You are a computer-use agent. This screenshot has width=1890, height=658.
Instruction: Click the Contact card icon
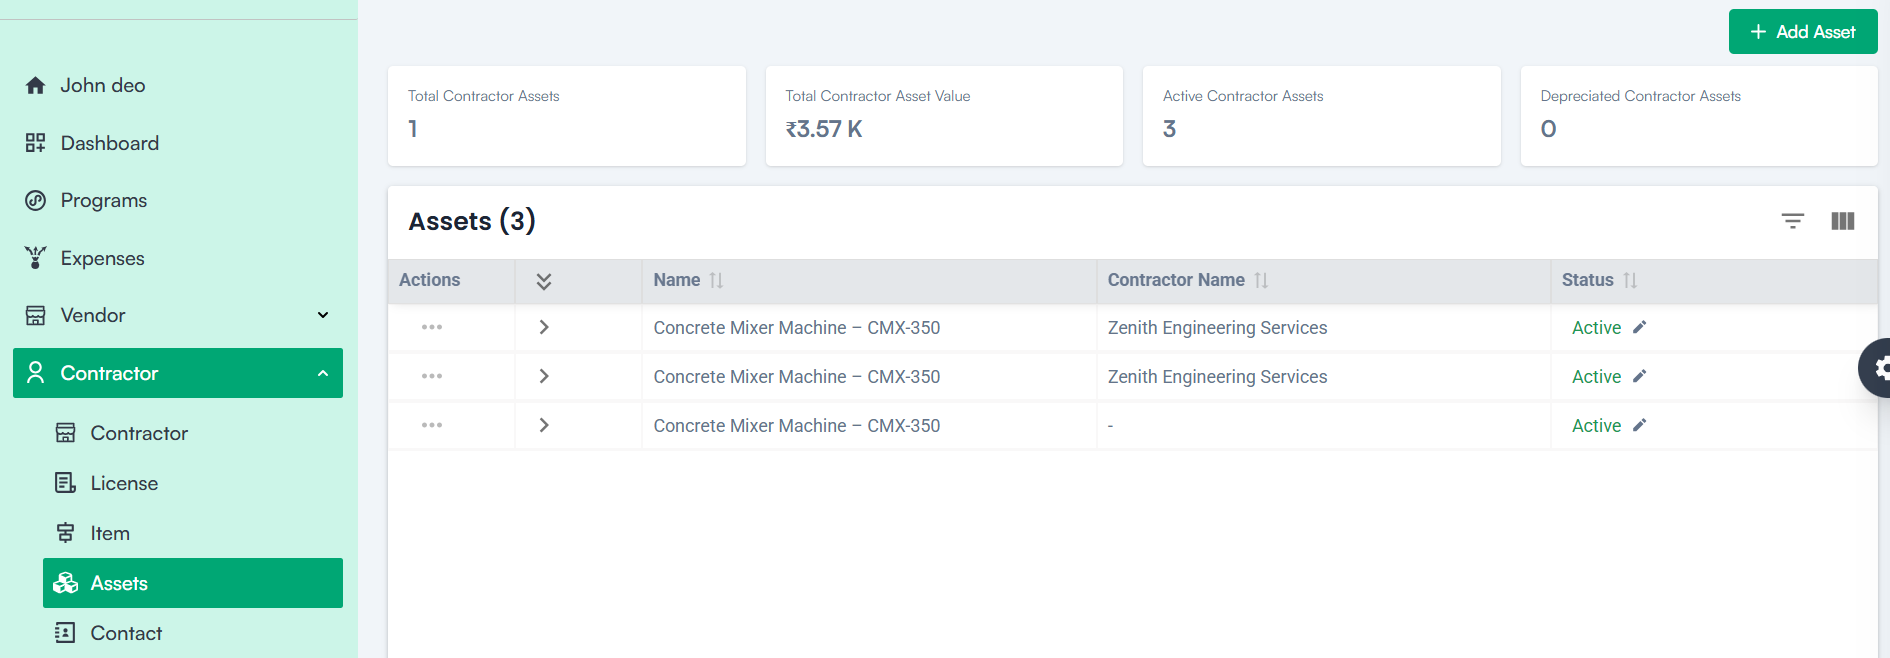point(66,633)
